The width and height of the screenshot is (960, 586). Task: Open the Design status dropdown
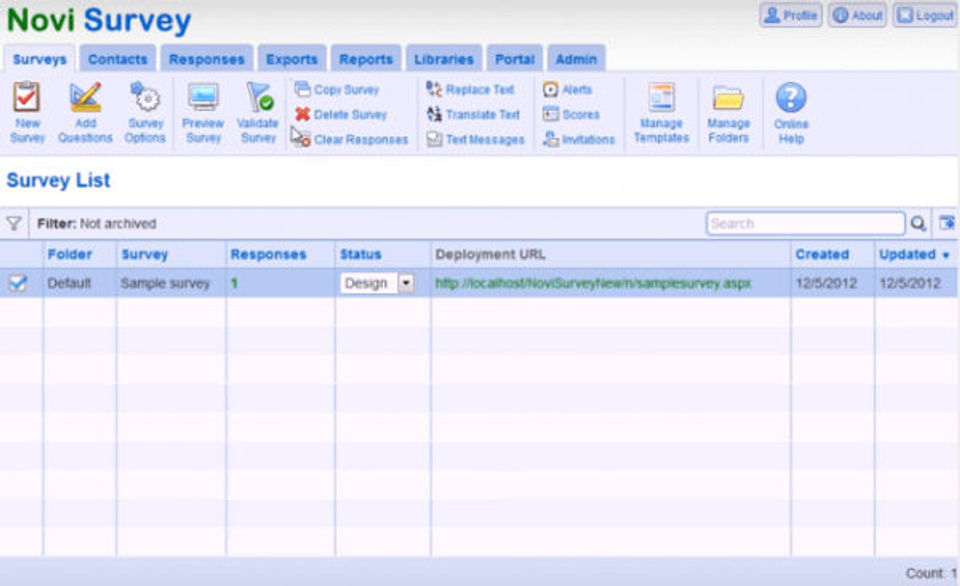[377, 283]
